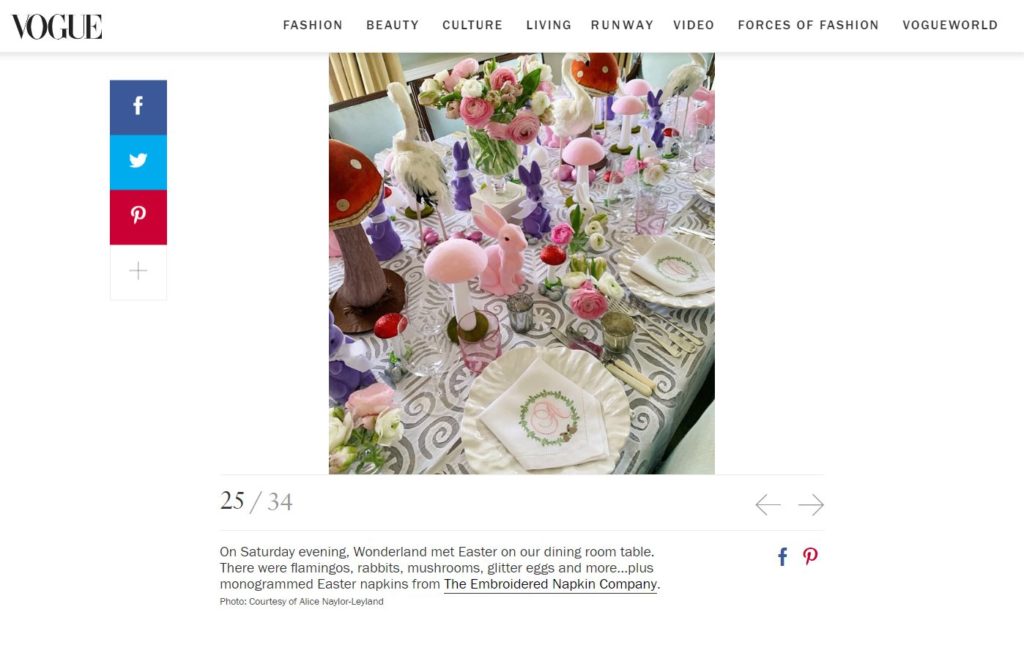
Task: Open the Fashion menu
Action: pos(313,25)
